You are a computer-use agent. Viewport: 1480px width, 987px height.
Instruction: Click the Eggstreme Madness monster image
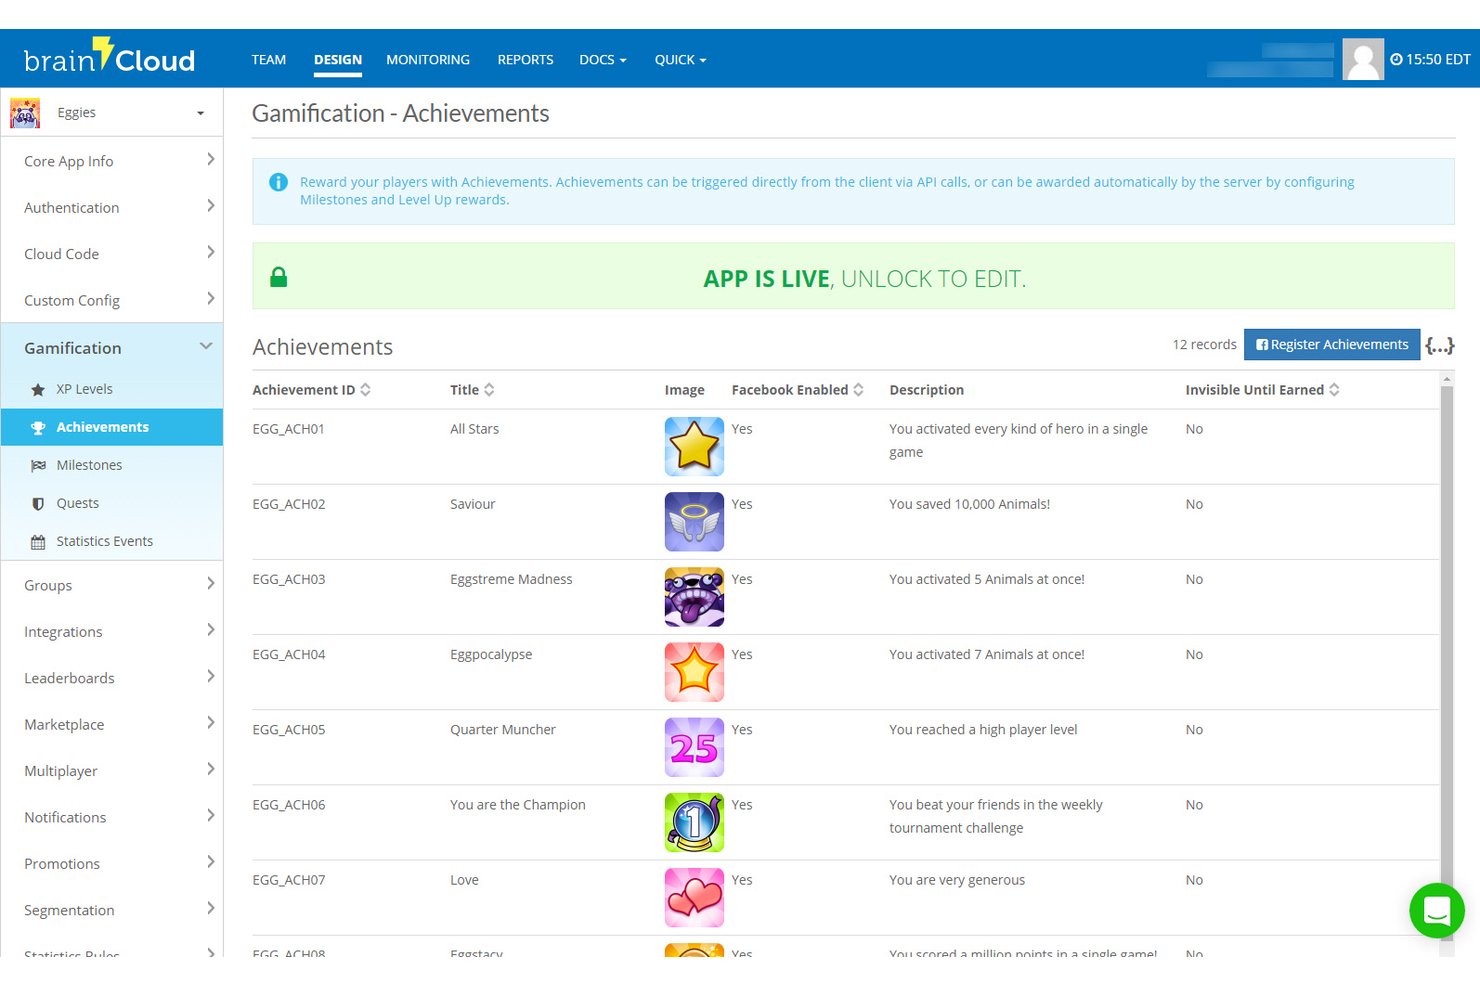[x=694, y=597]
